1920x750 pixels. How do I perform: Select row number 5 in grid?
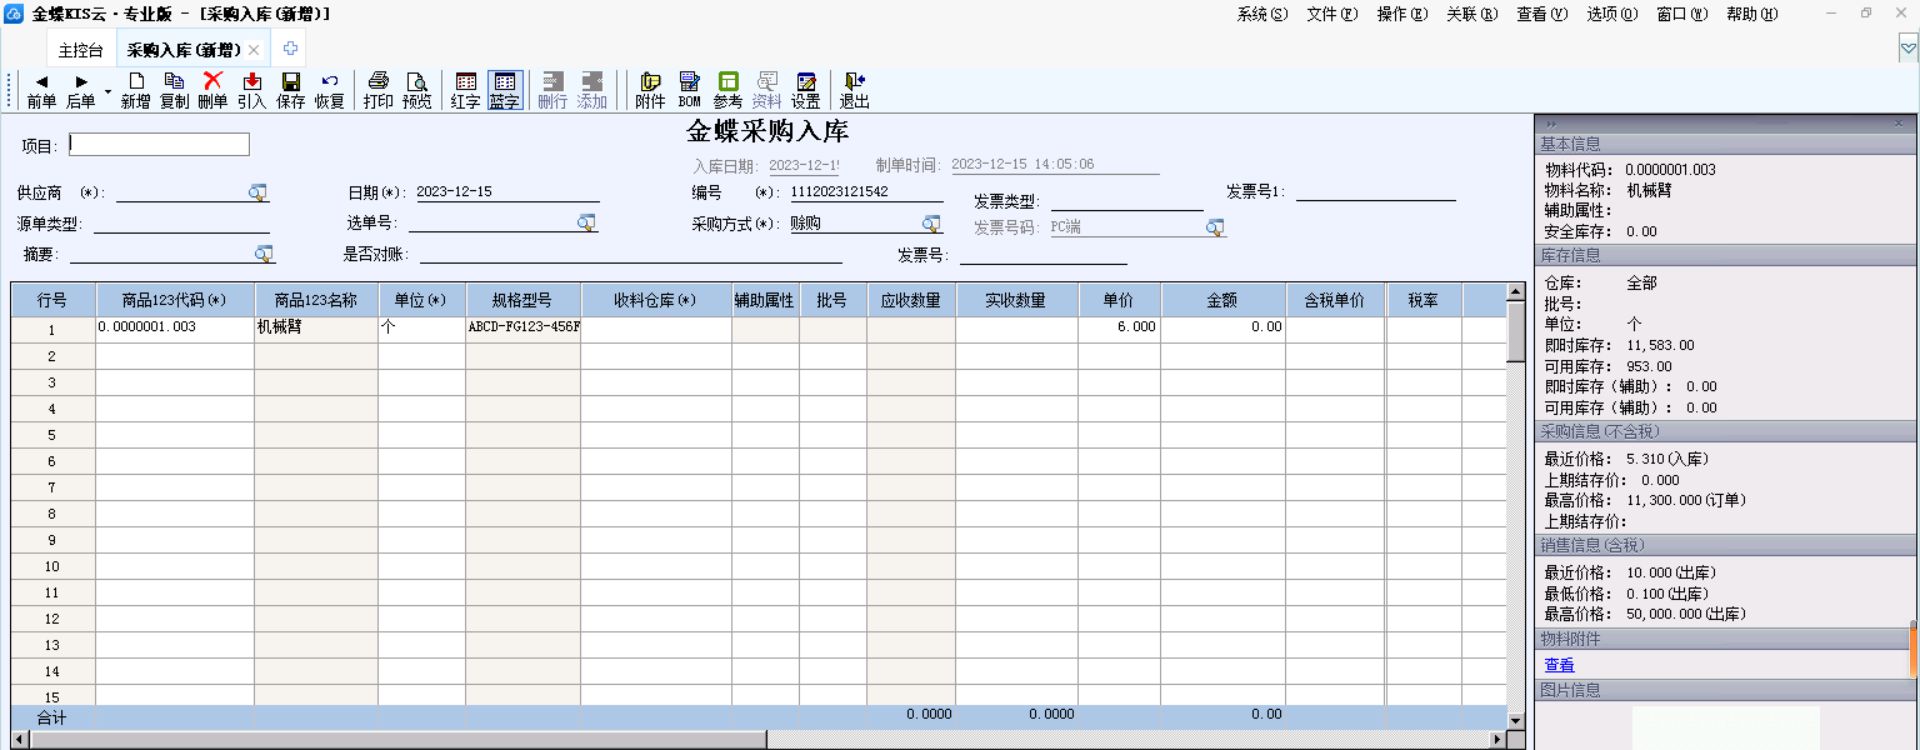coord(52,435)
